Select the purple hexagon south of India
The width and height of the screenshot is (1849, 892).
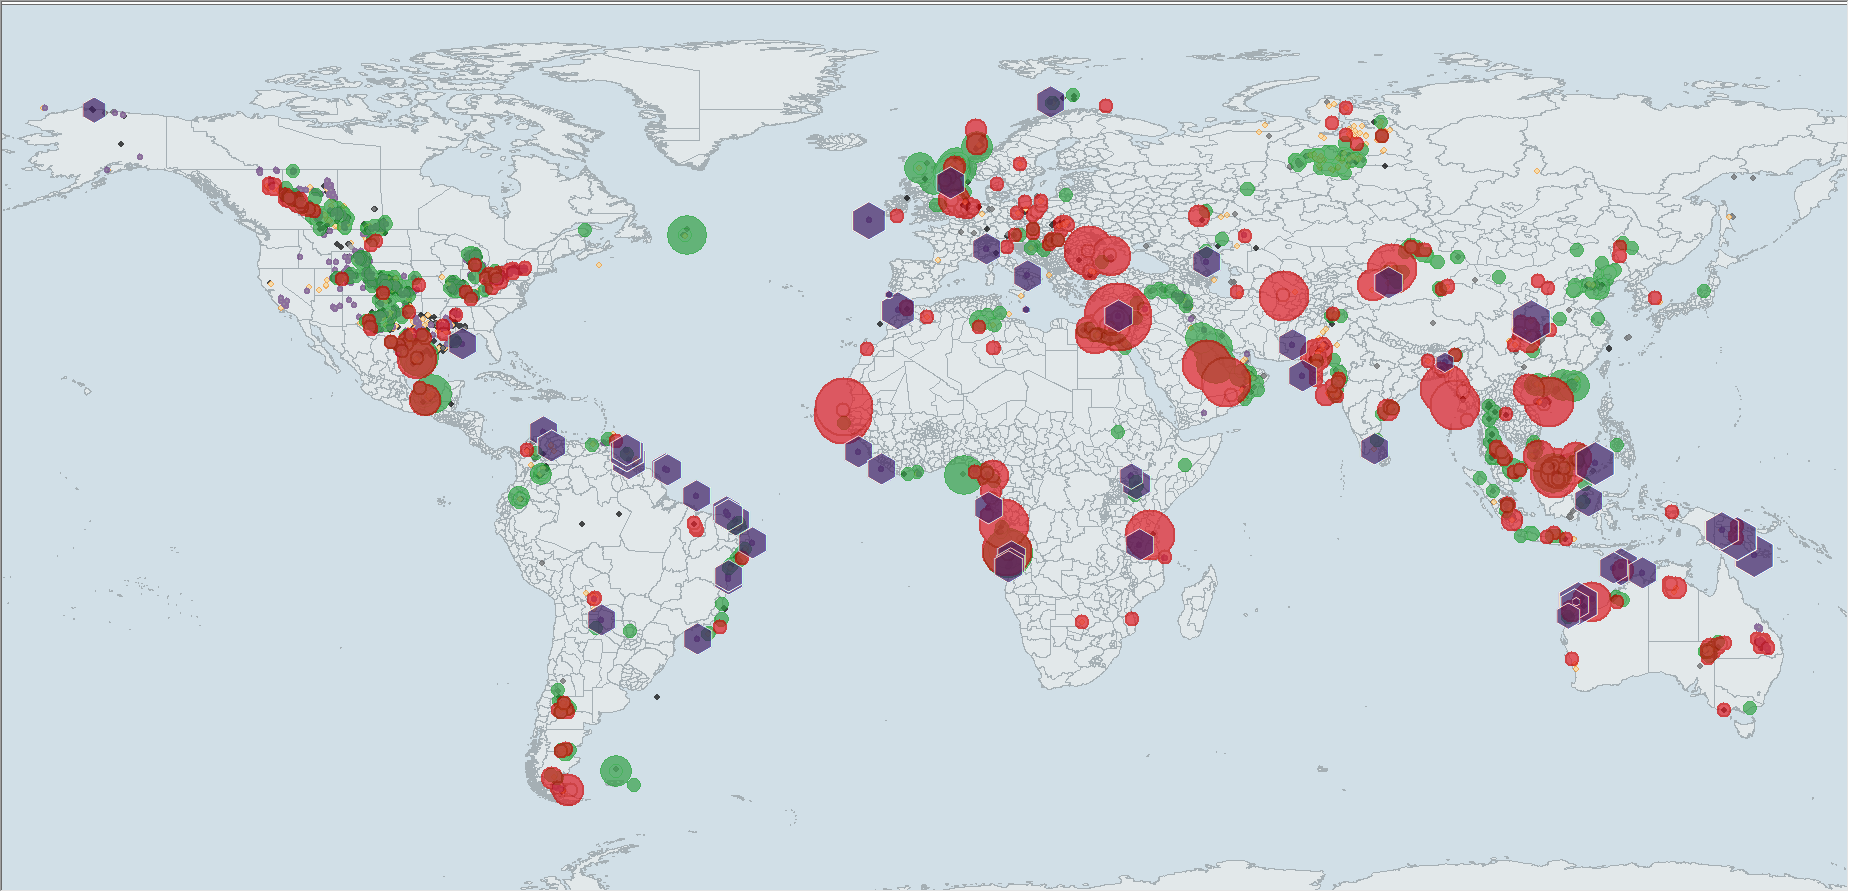click(x=1375, y=448)
